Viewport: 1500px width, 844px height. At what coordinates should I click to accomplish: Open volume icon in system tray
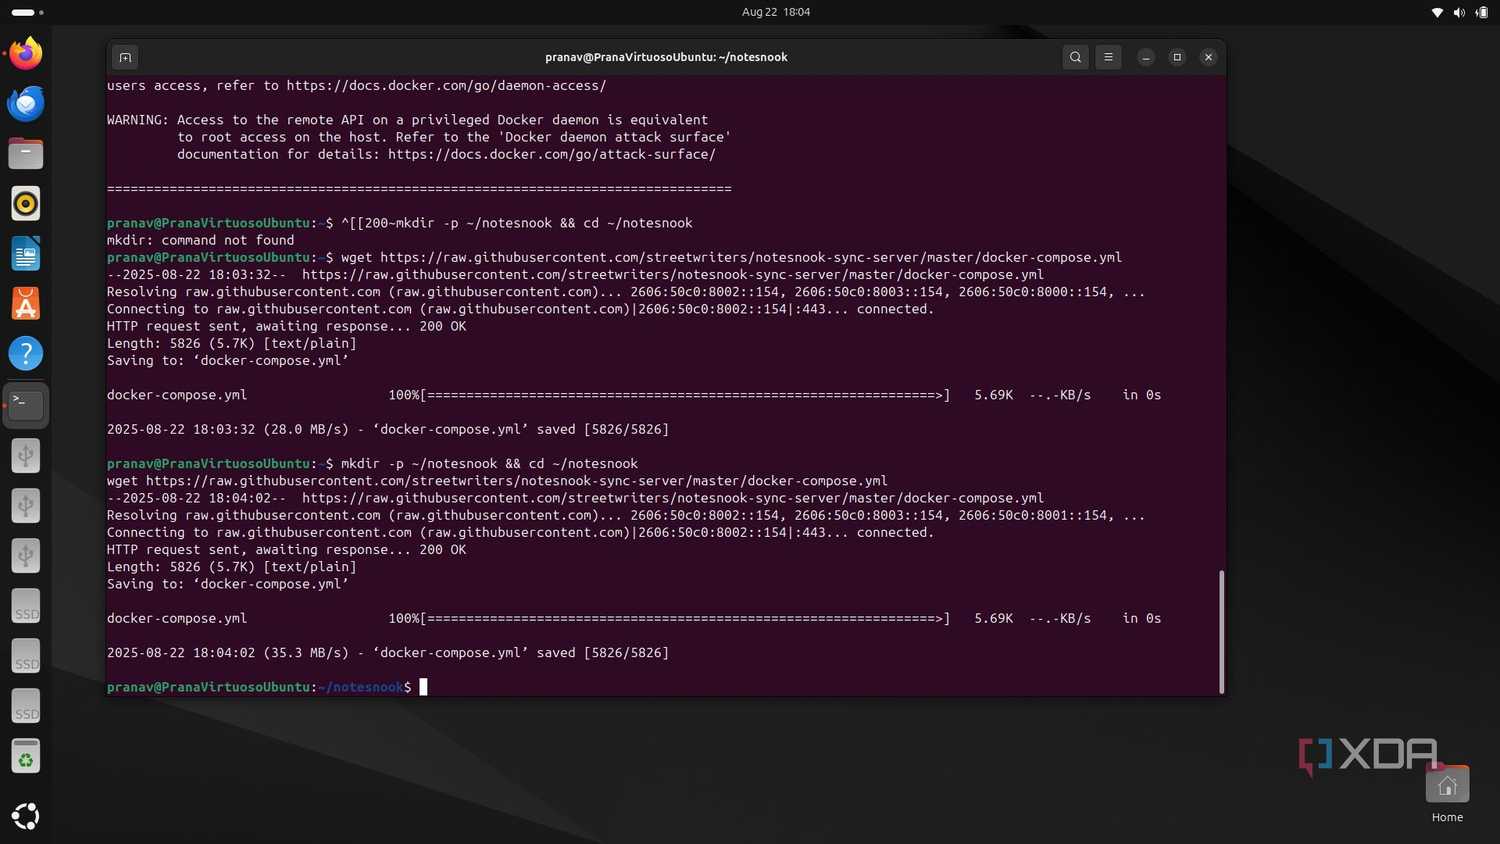point(1459,12)
